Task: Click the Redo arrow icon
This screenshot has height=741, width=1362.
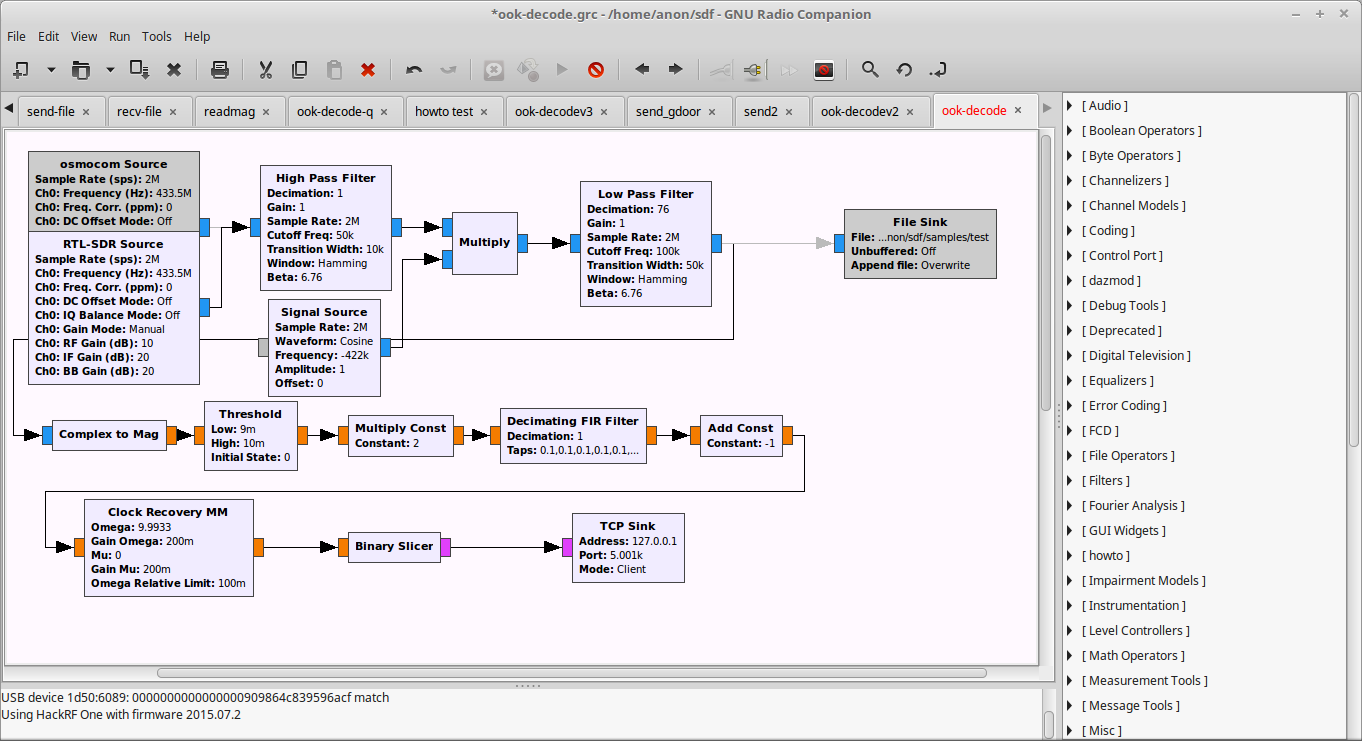Action: pos(448,70)
